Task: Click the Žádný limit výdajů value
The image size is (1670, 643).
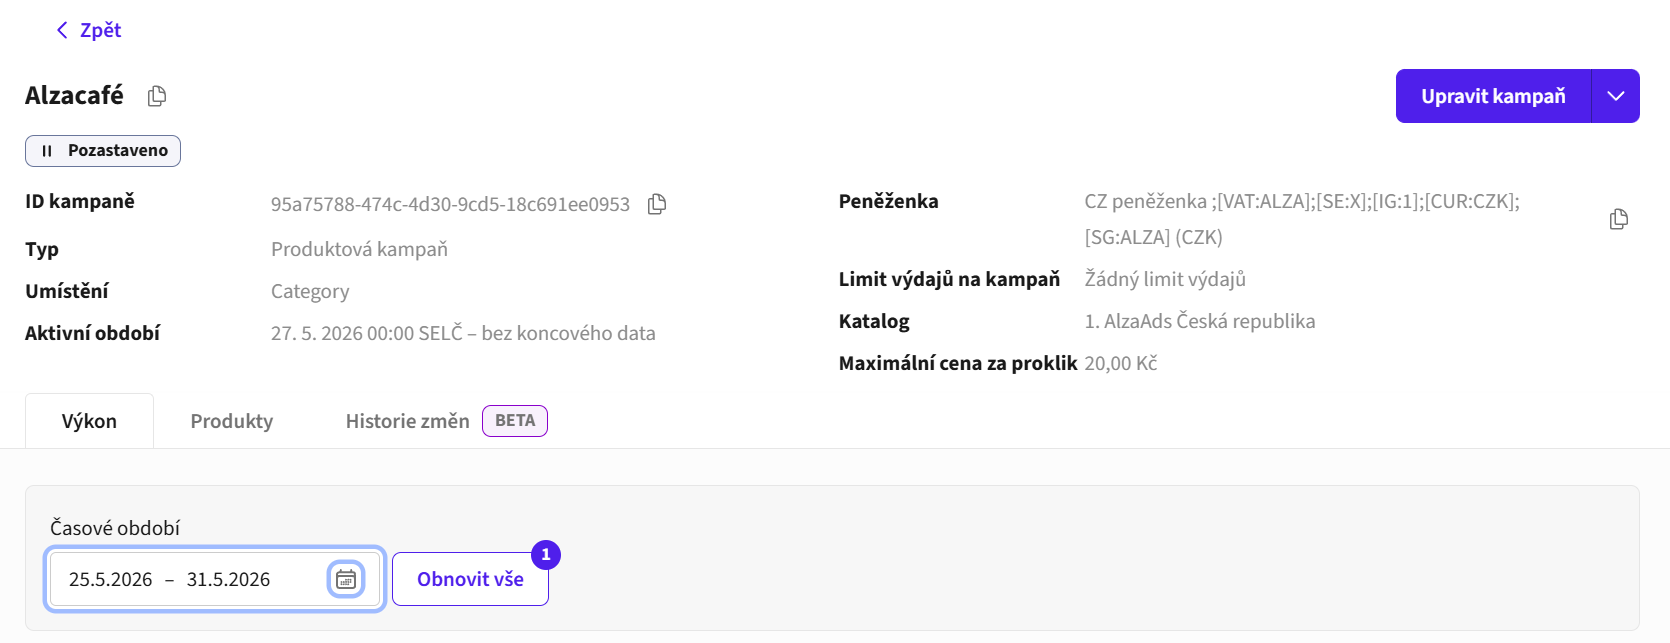Action: pos(1165,279)
